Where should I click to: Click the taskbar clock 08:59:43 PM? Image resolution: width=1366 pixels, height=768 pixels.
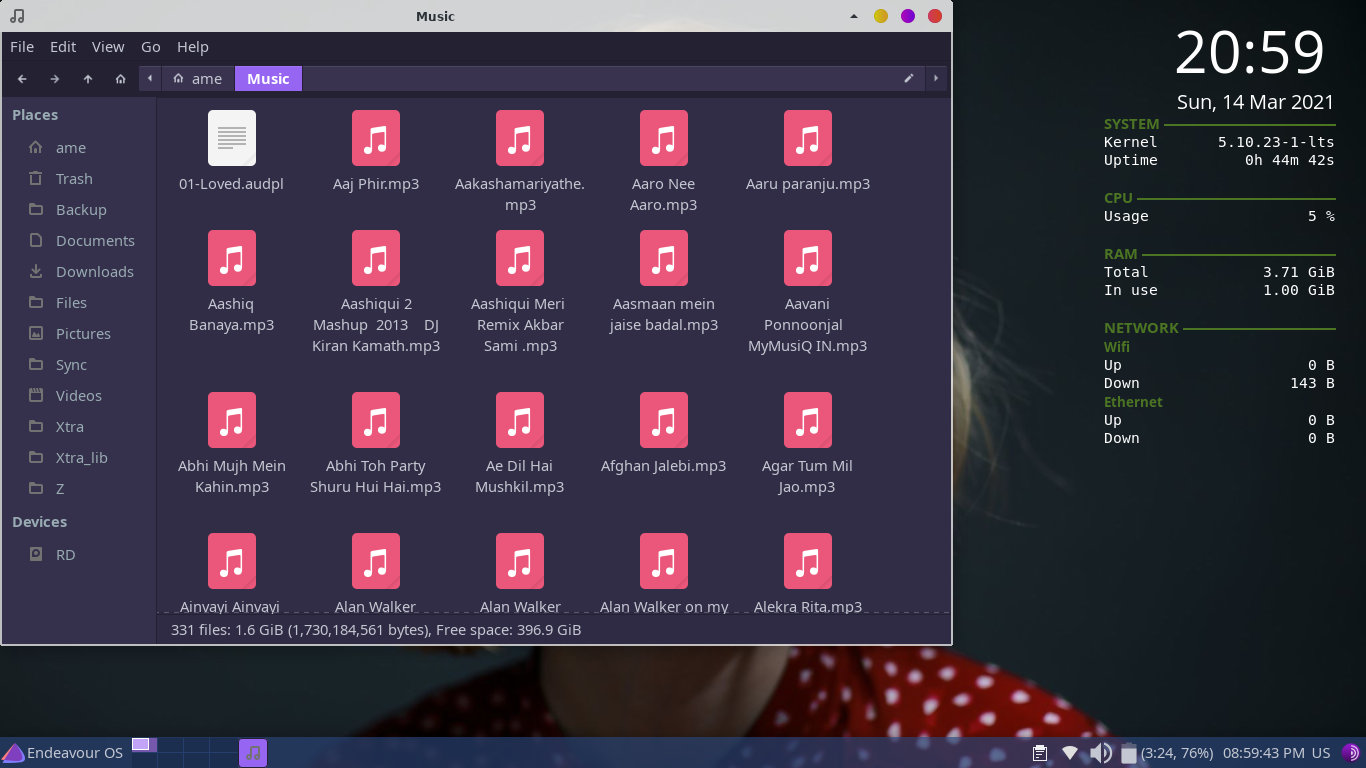pos(1263,753)
